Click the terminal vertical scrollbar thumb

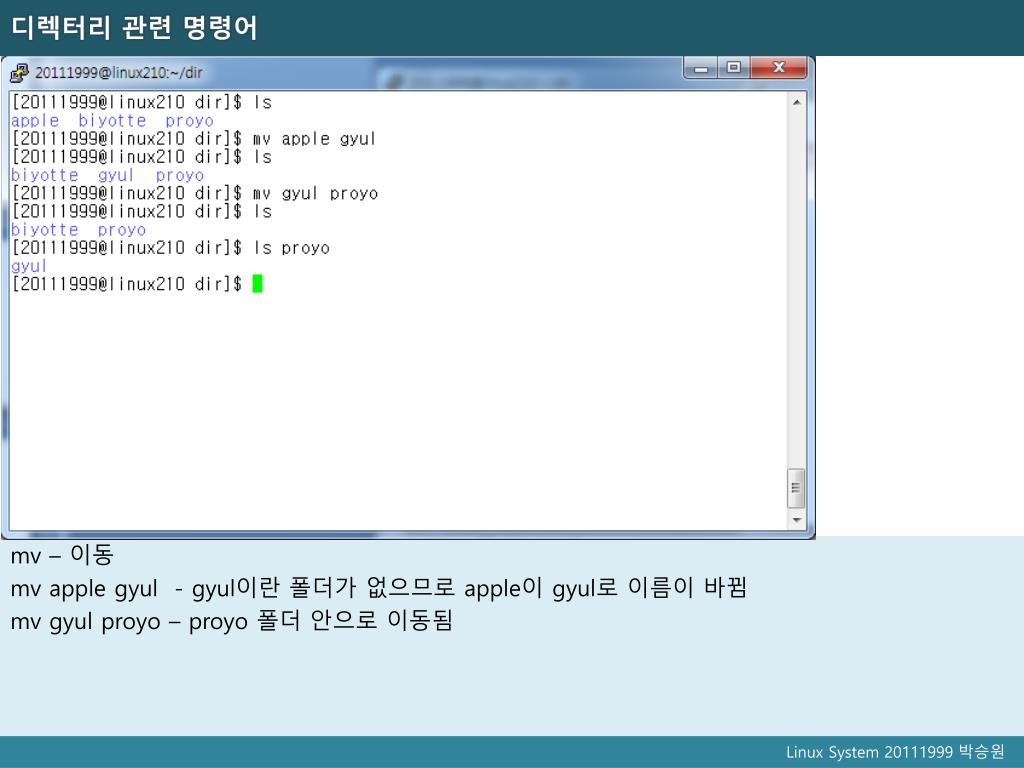coord(796,488)
